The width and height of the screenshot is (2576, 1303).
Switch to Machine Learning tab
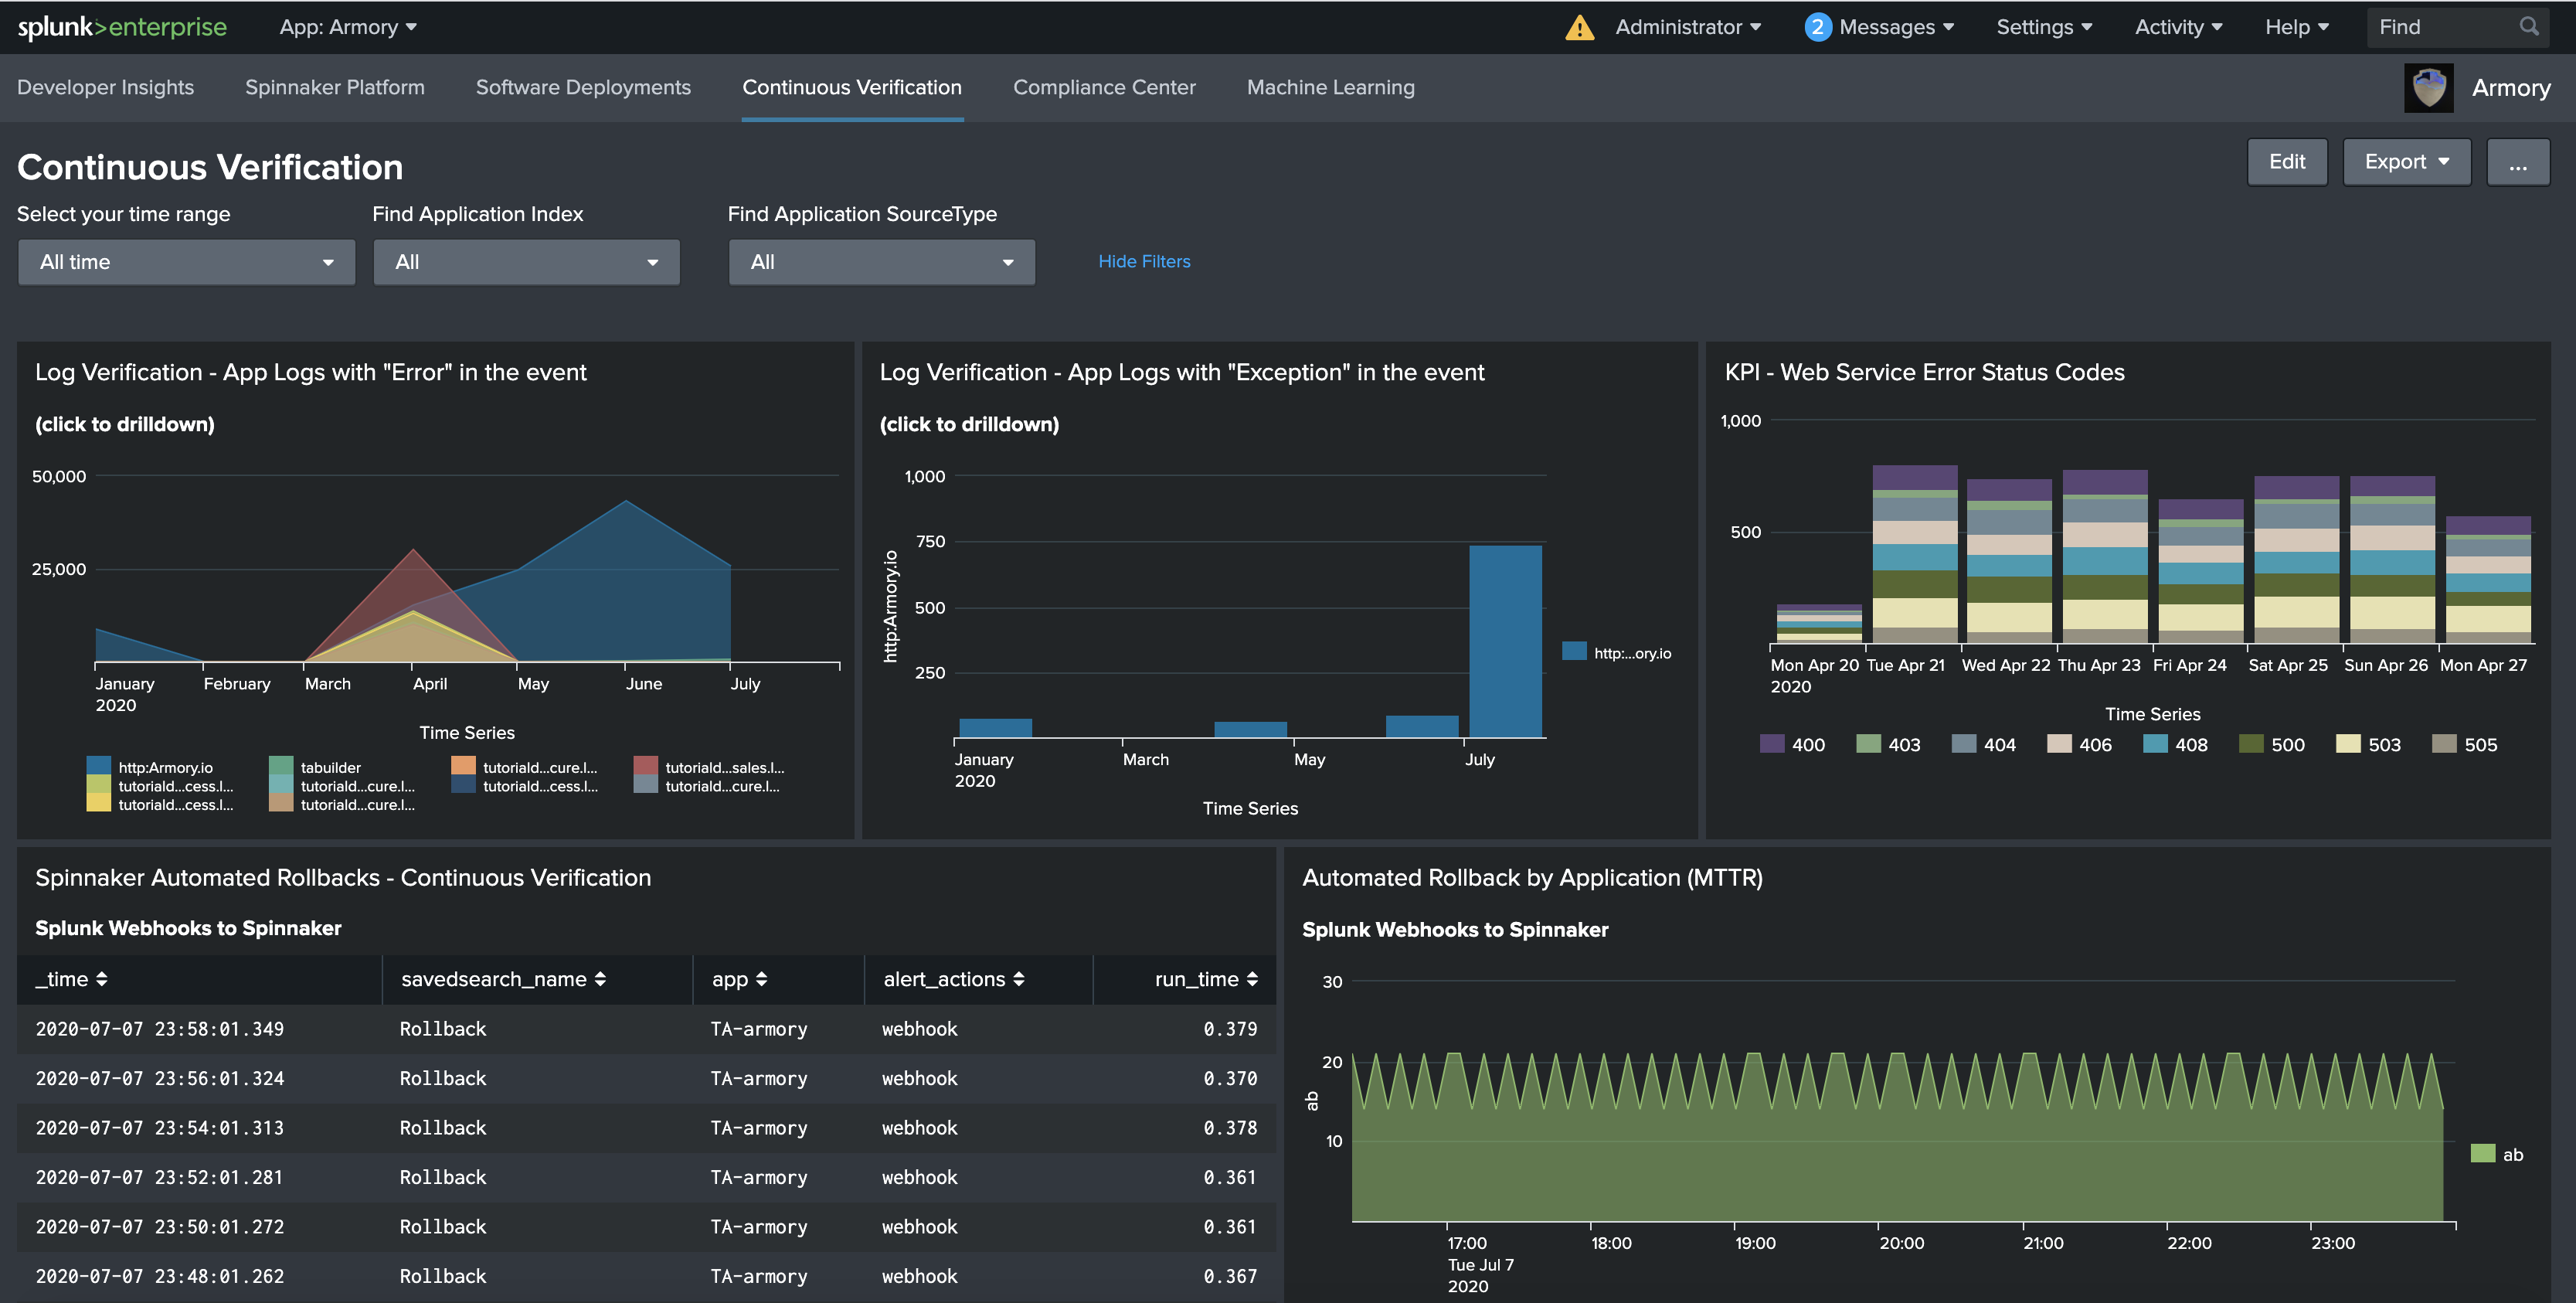tap(1330, 88)
